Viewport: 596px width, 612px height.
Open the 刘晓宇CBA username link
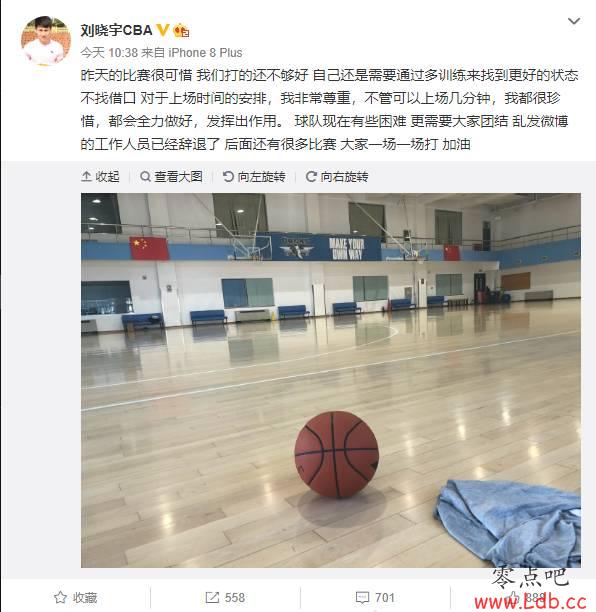(x=116, y=30)
